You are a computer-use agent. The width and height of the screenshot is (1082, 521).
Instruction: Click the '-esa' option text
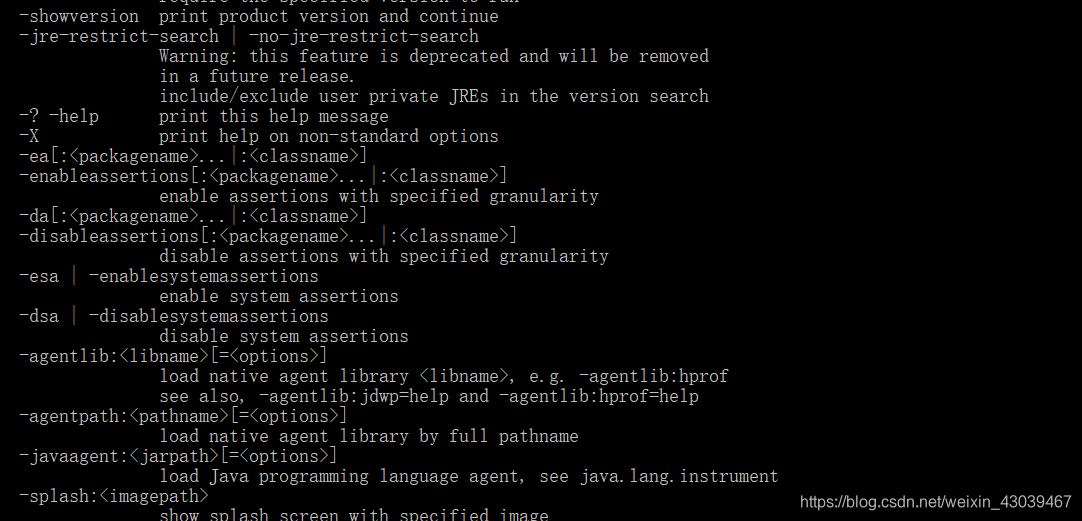[39, 276]
